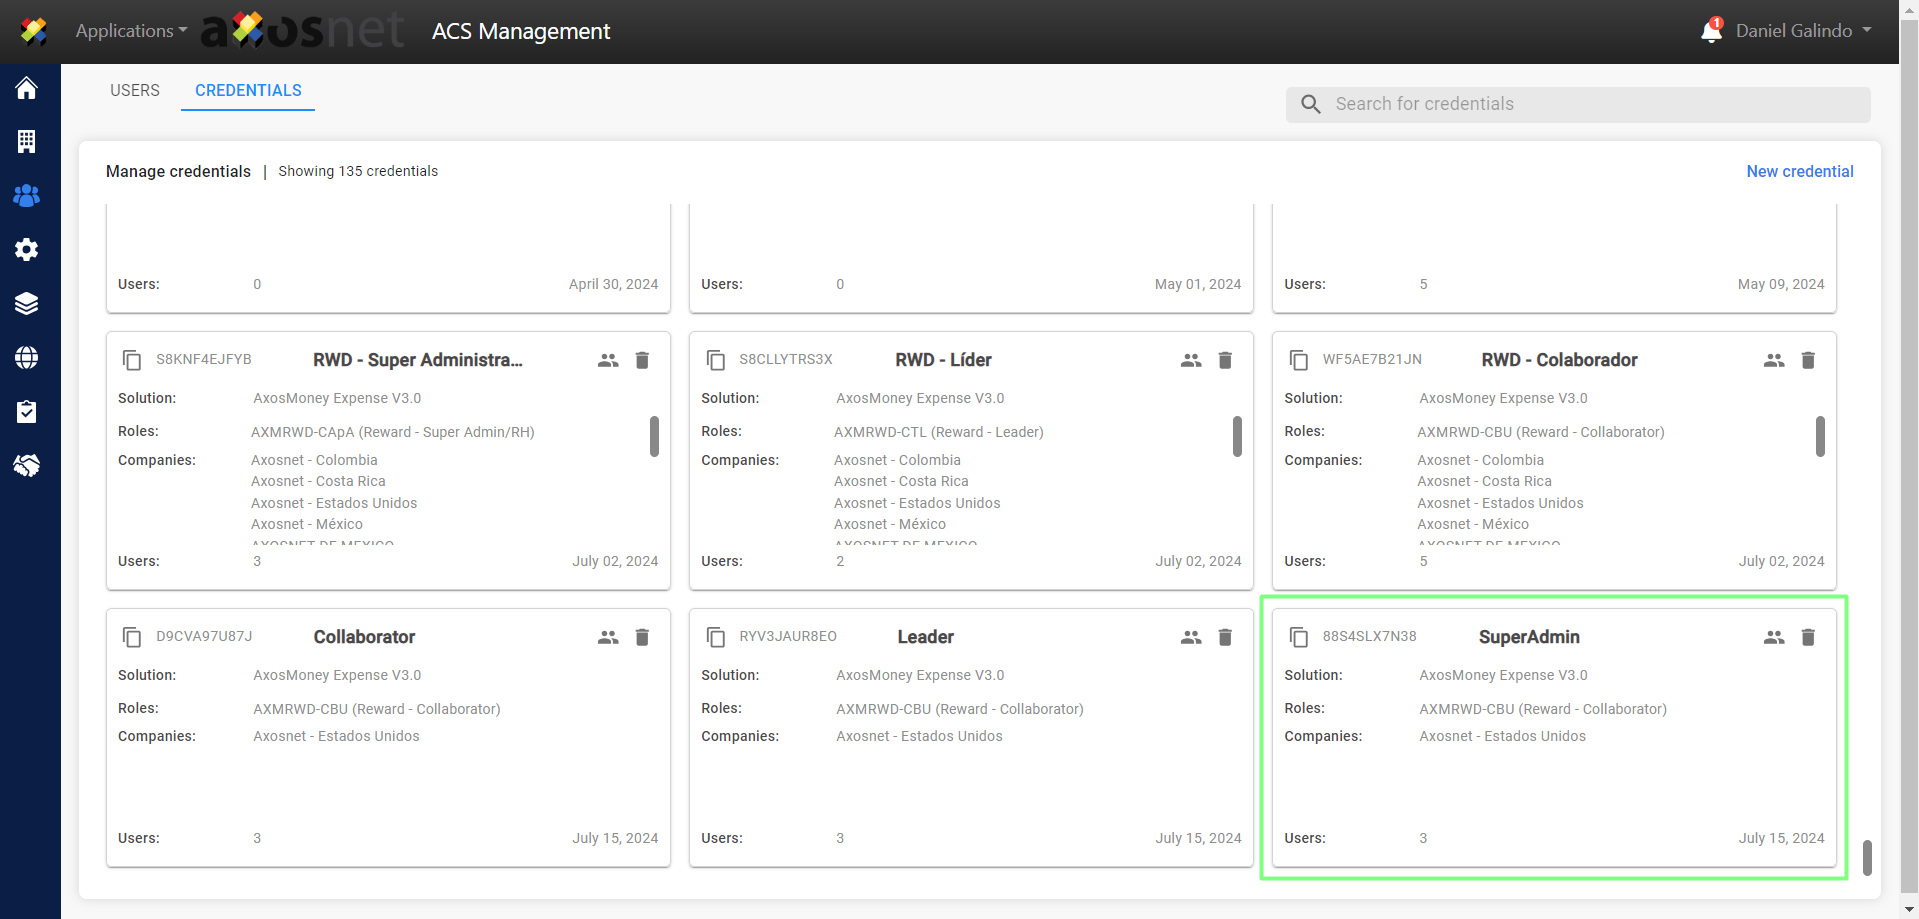The height and width of the screenshot is (919, 1919).
Task: View users of RWD - Colaborador credential
Action: pyautogui.click(x=1774, y=360)
